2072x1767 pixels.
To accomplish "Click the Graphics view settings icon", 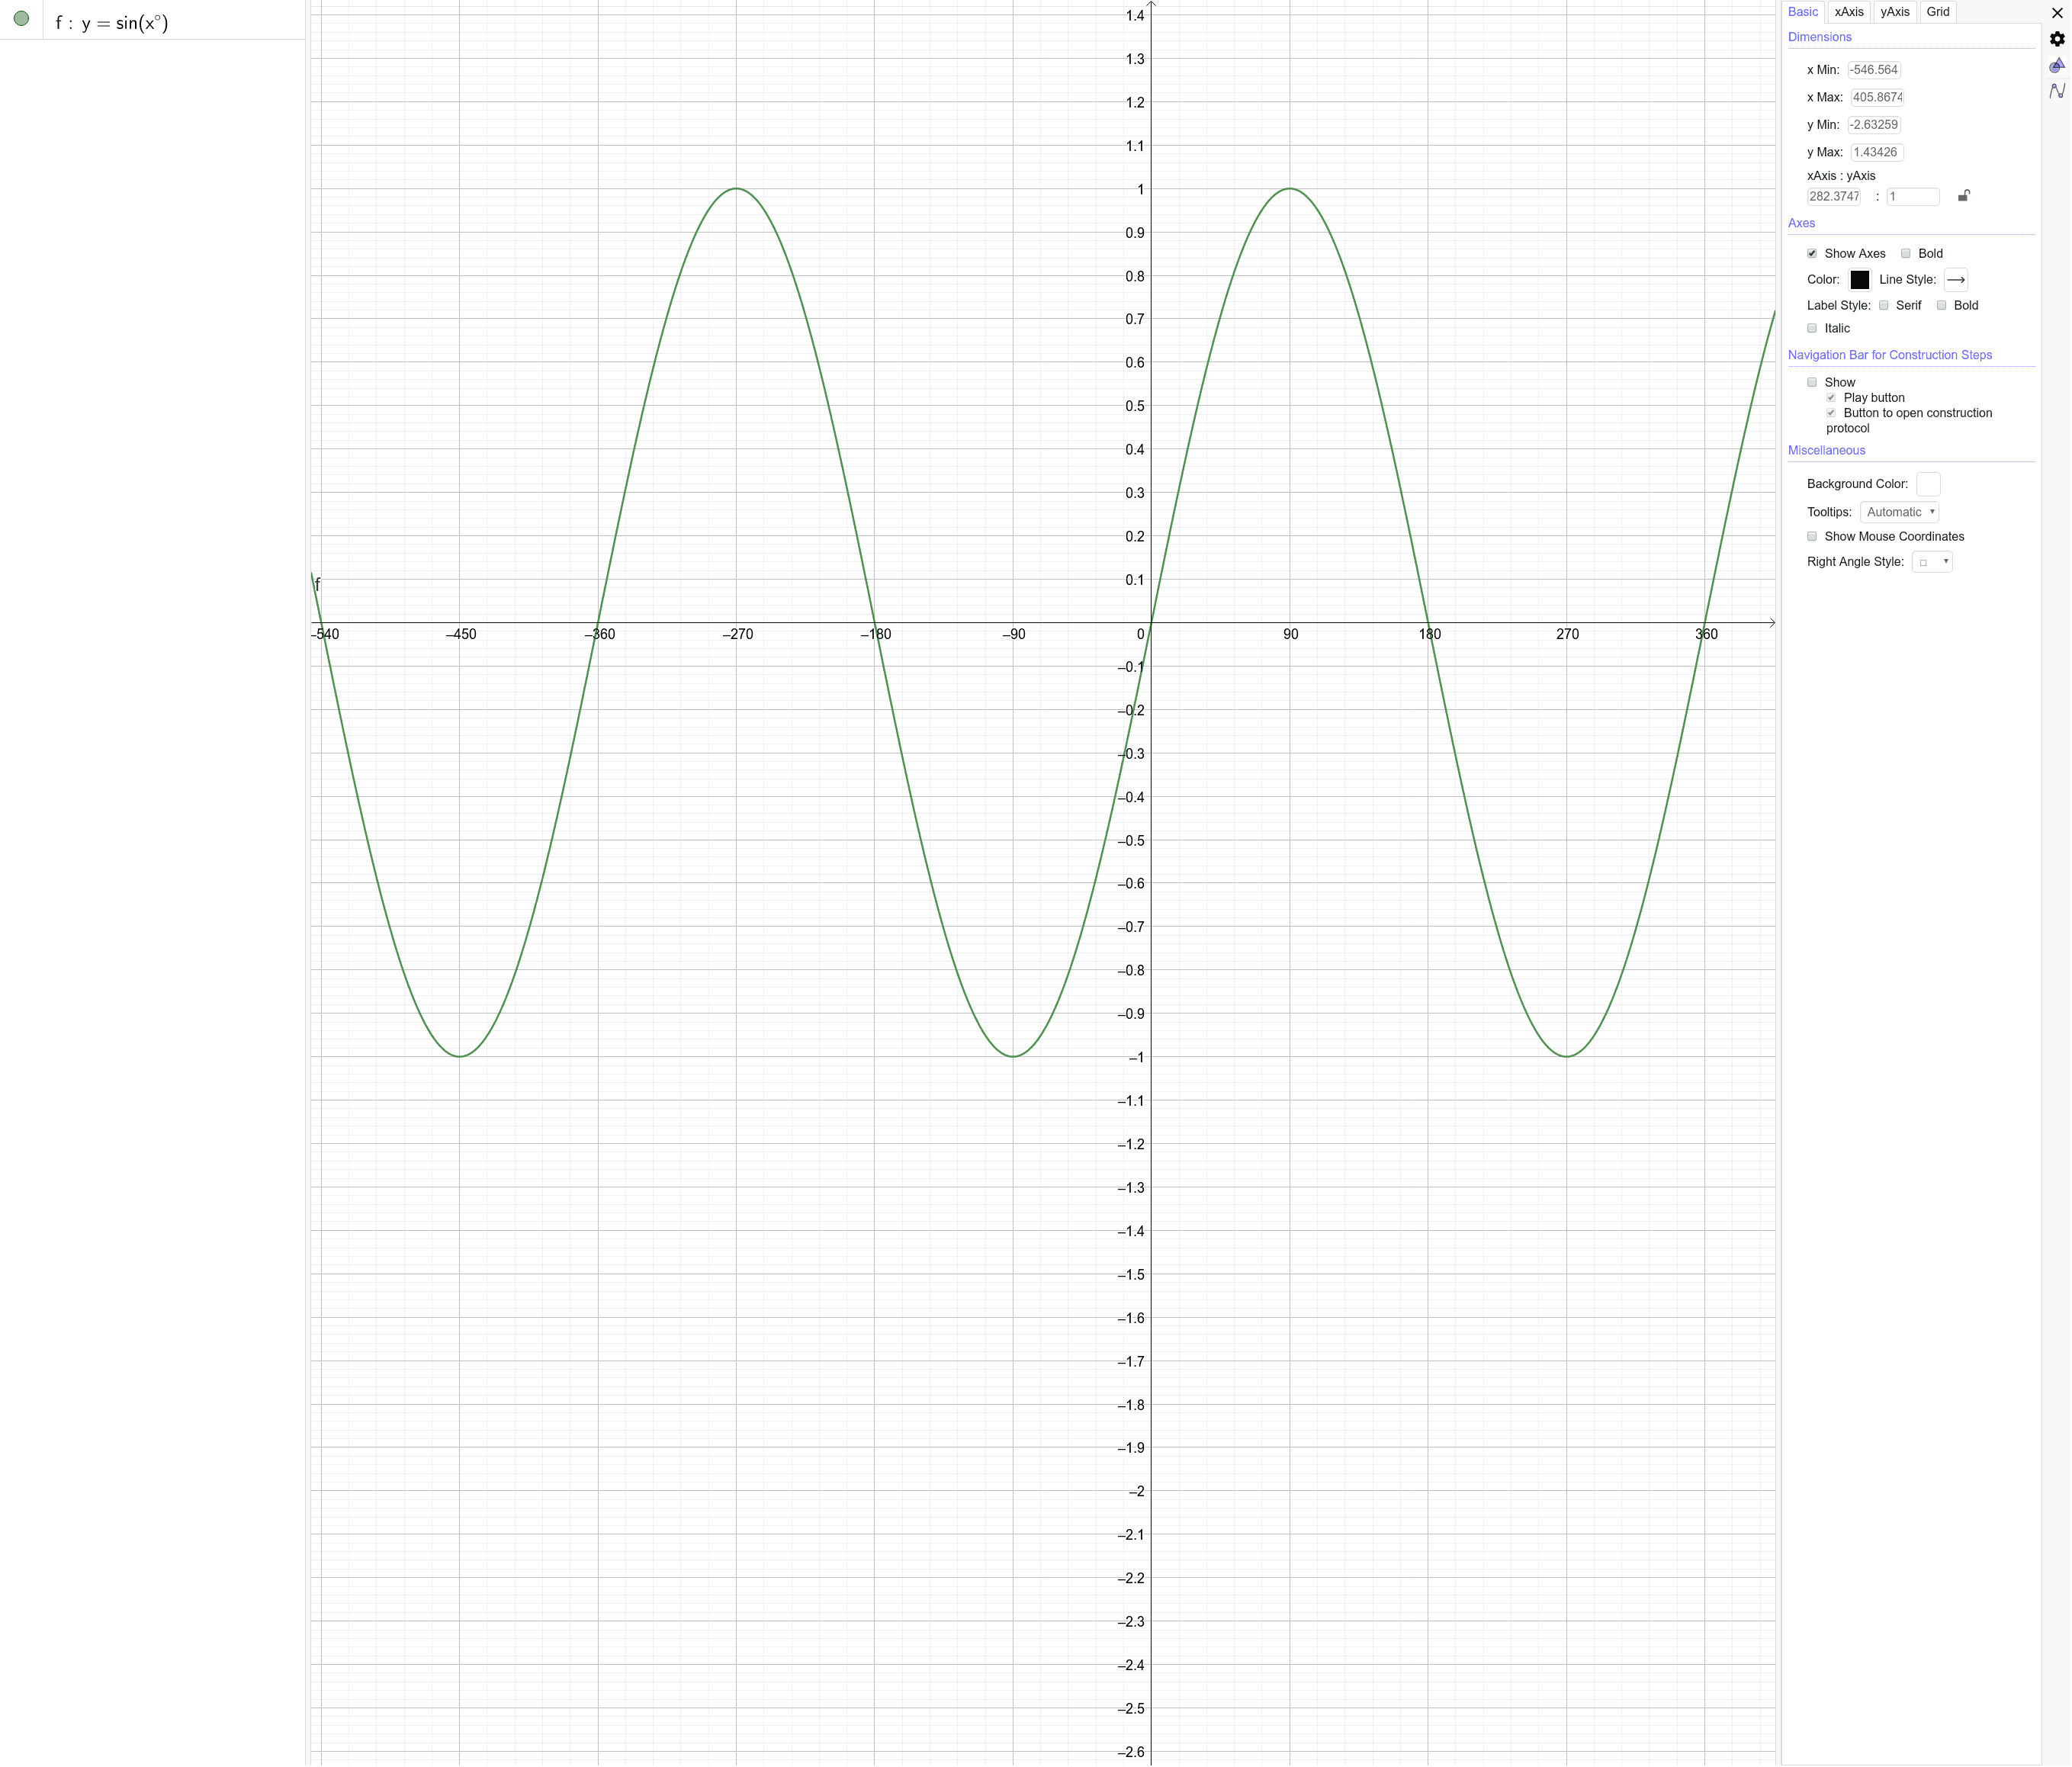I will 2056,65.
